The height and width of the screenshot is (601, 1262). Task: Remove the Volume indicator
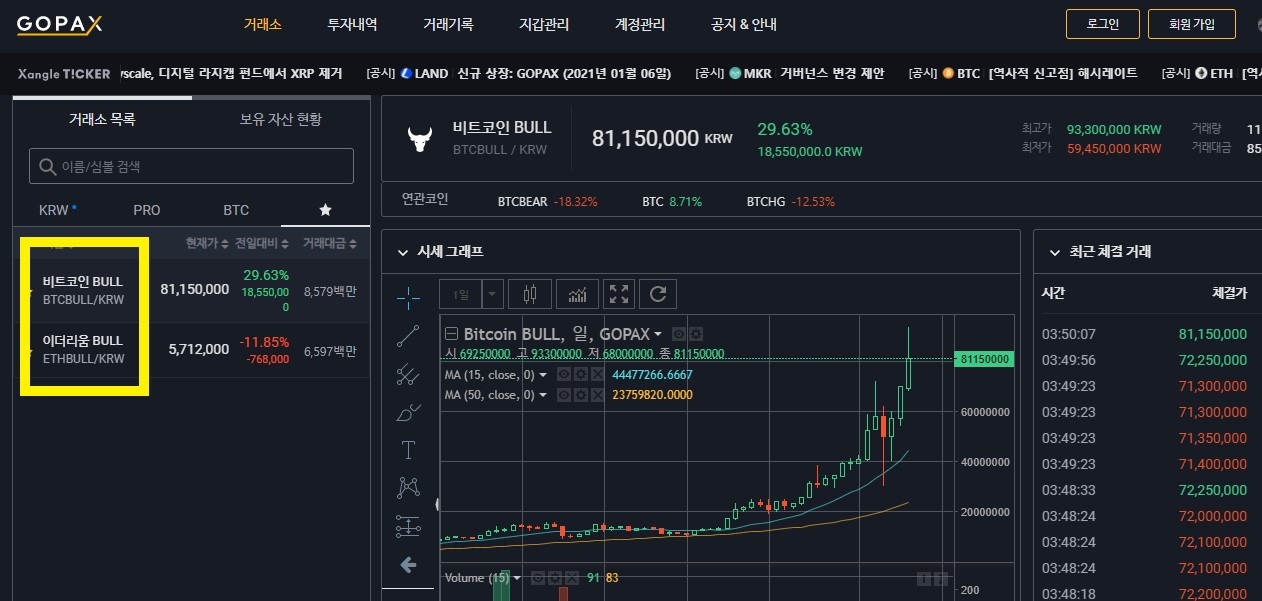click(x=571, y=578)
